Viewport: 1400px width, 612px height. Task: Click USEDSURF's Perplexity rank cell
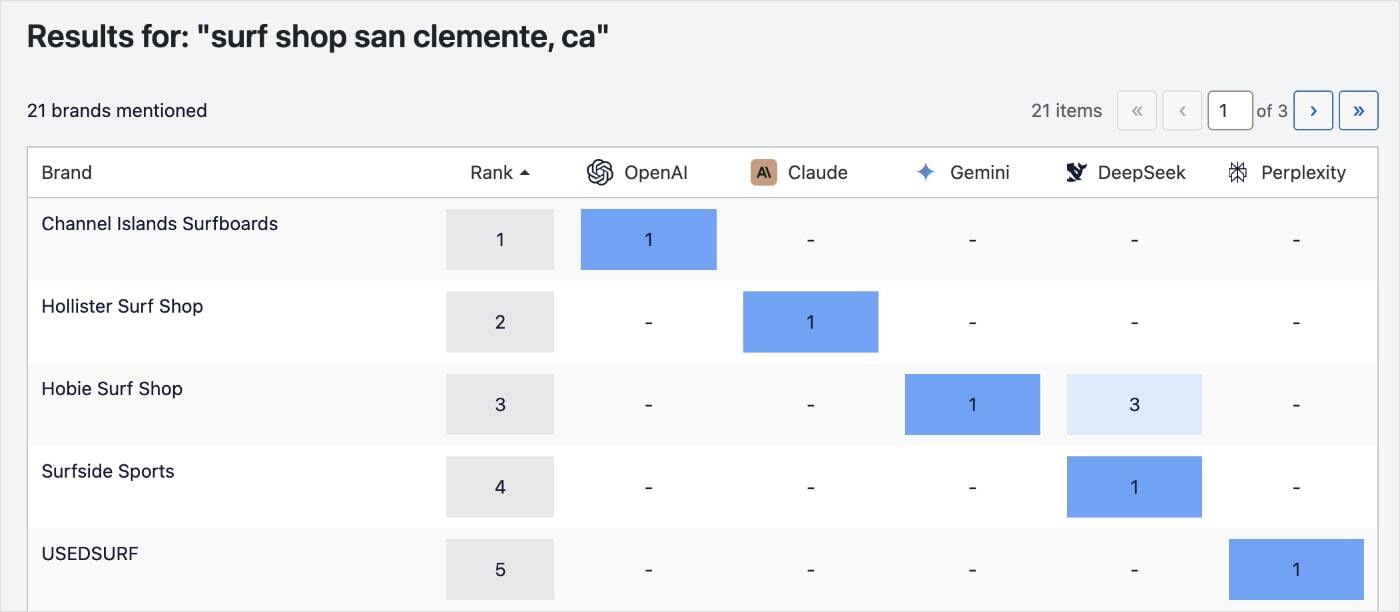tap(1296, 570)
